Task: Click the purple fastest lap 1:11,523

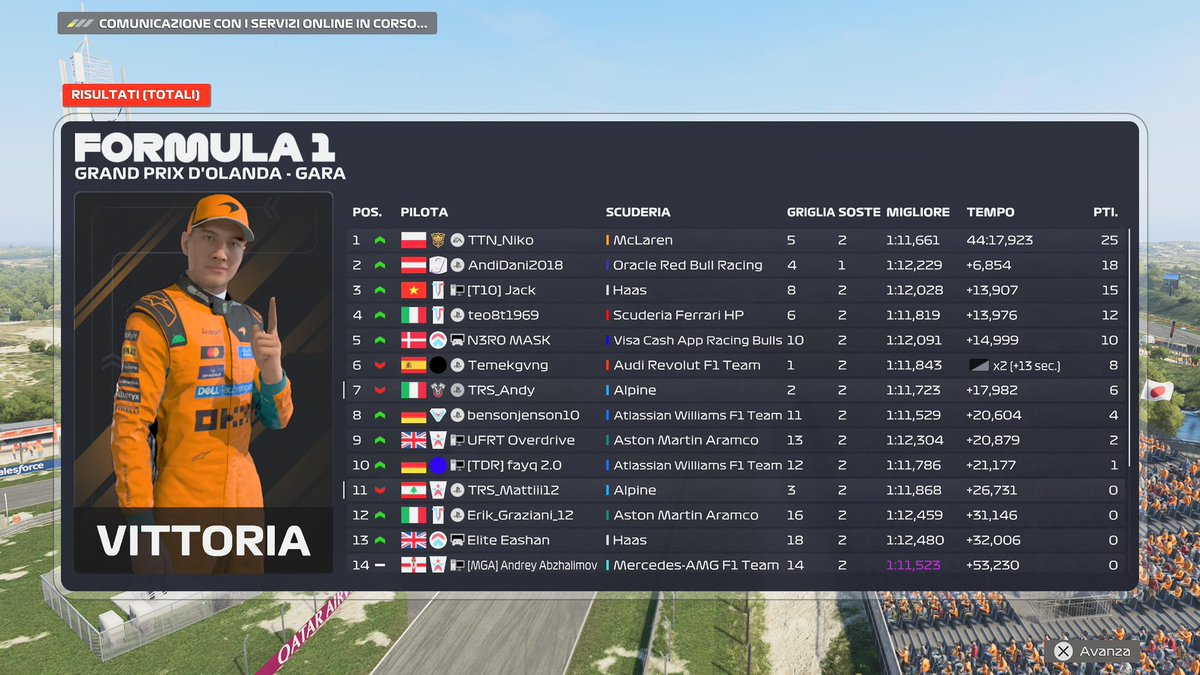Action: pyautogui.click(x=913, y=565)
